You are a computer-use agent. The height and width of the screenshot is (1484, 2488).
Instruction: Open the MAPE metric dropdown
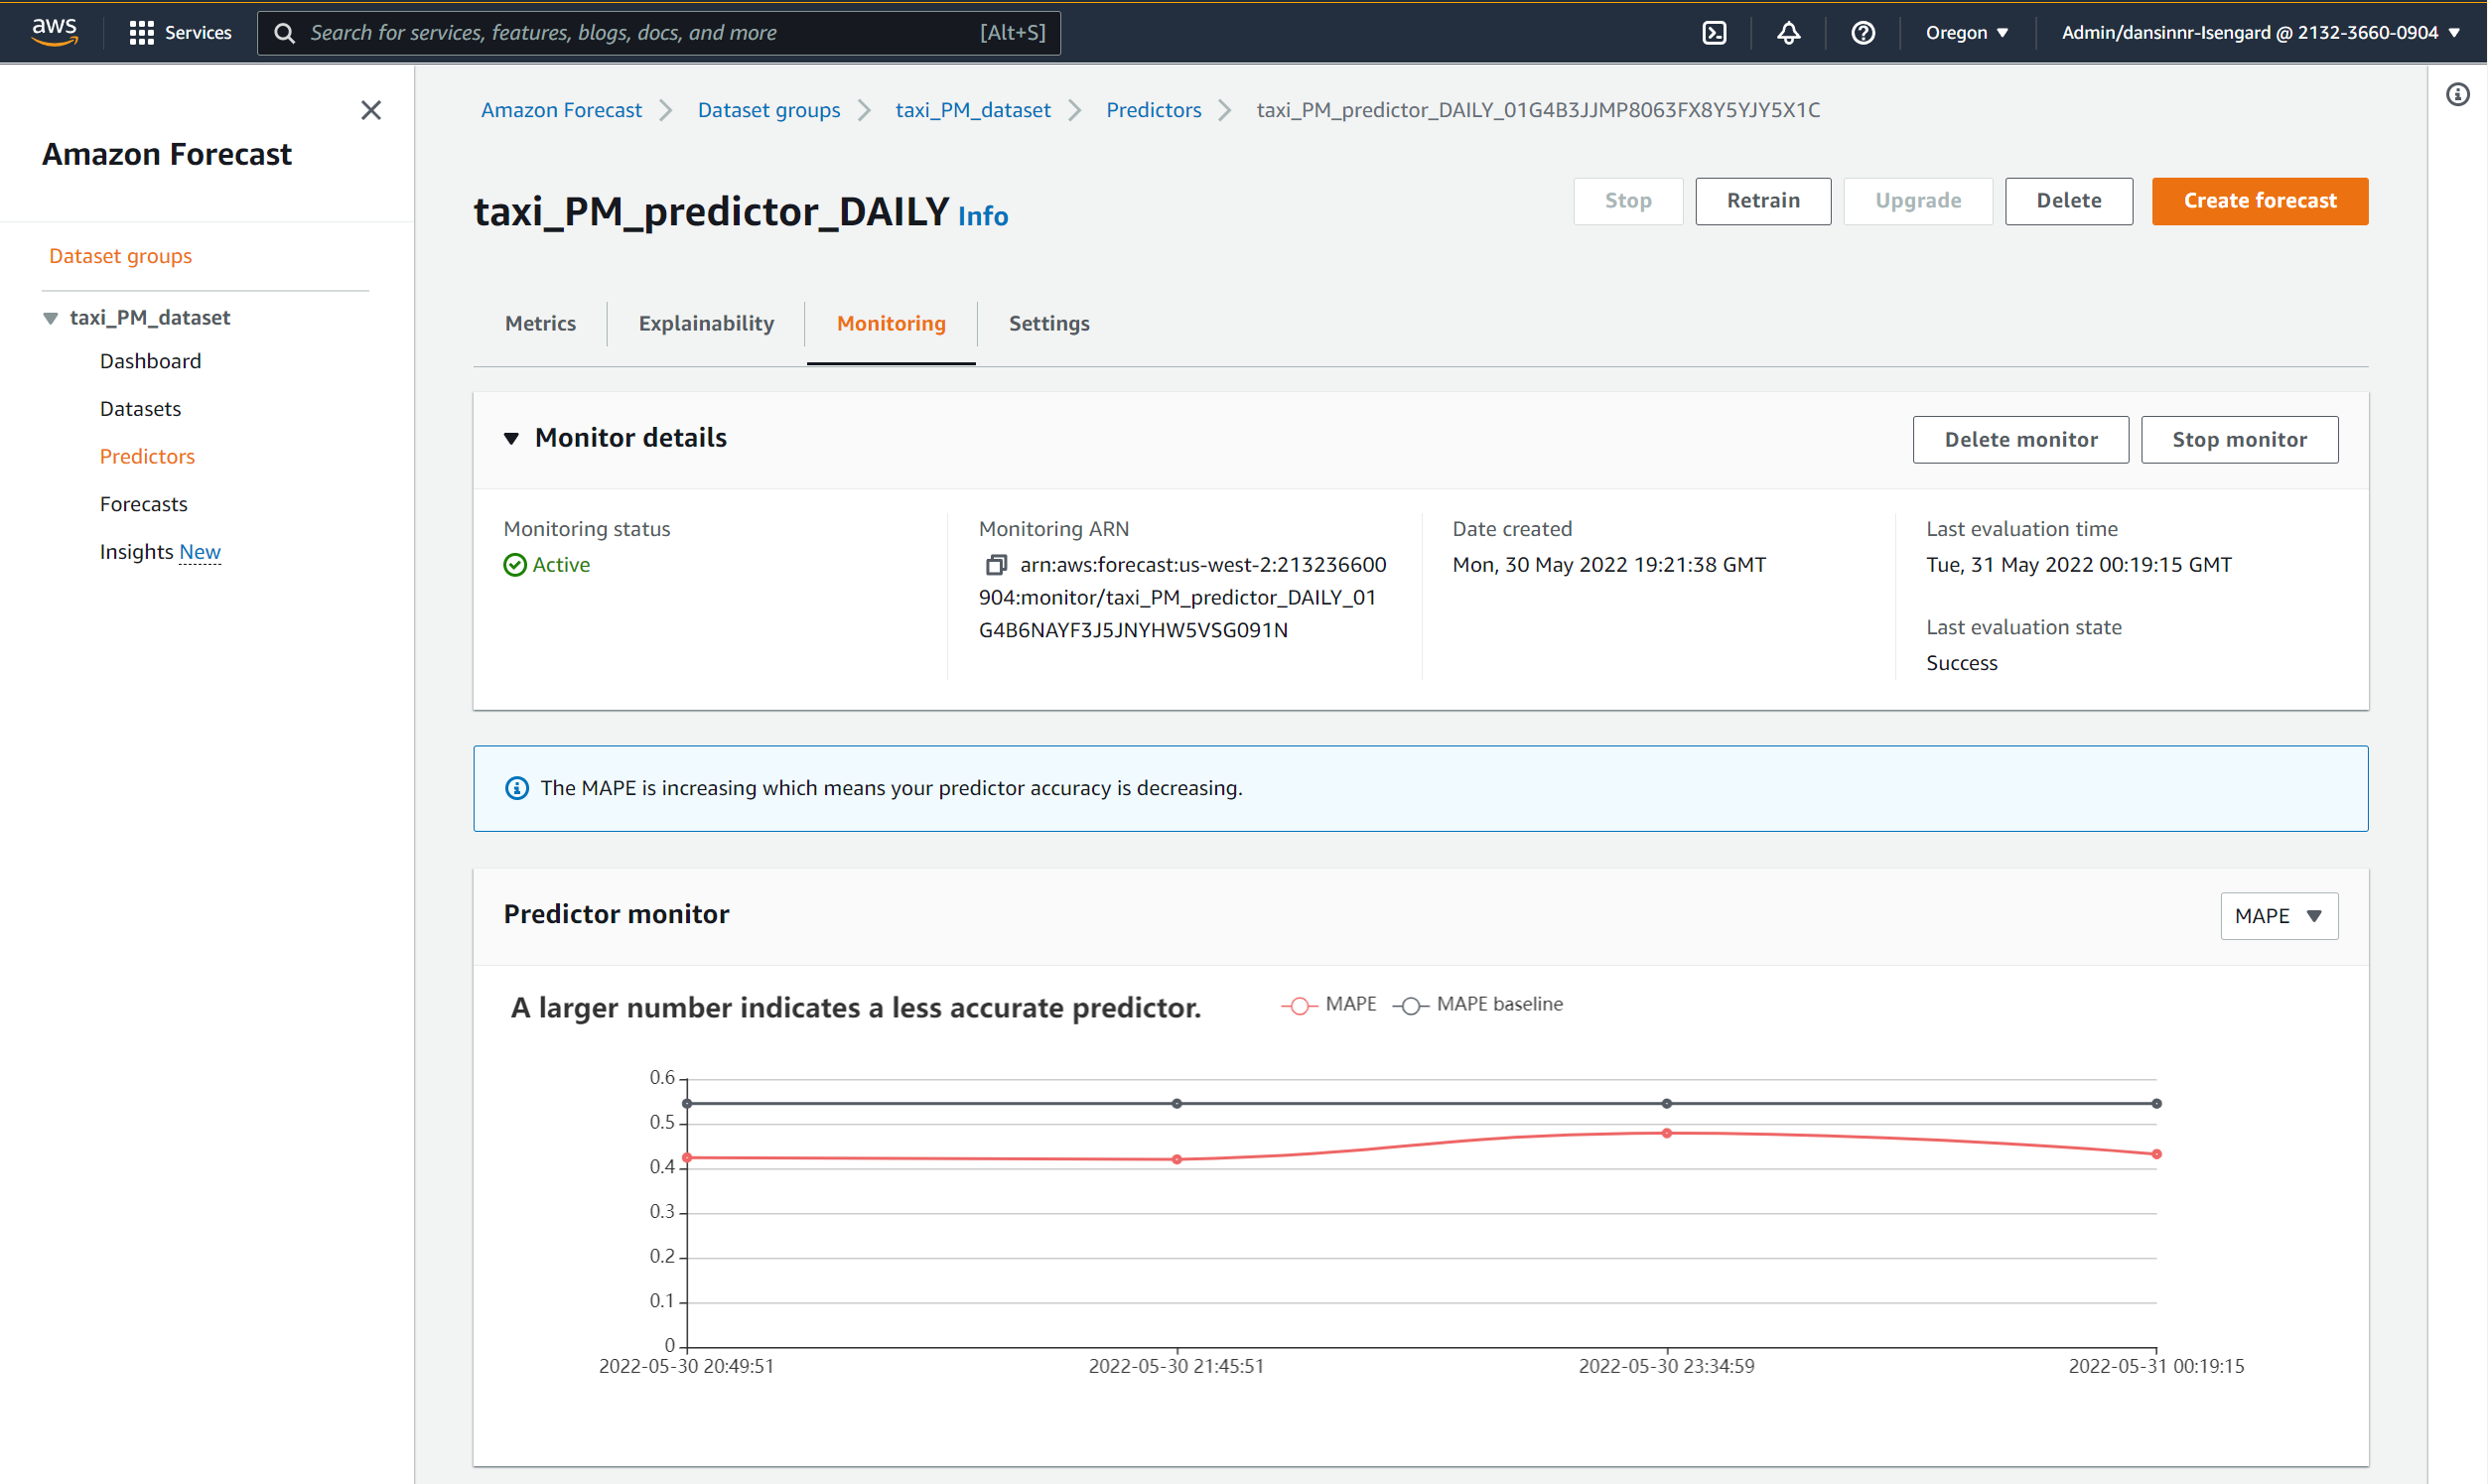pyautogui.click(x=2278, y=916)
